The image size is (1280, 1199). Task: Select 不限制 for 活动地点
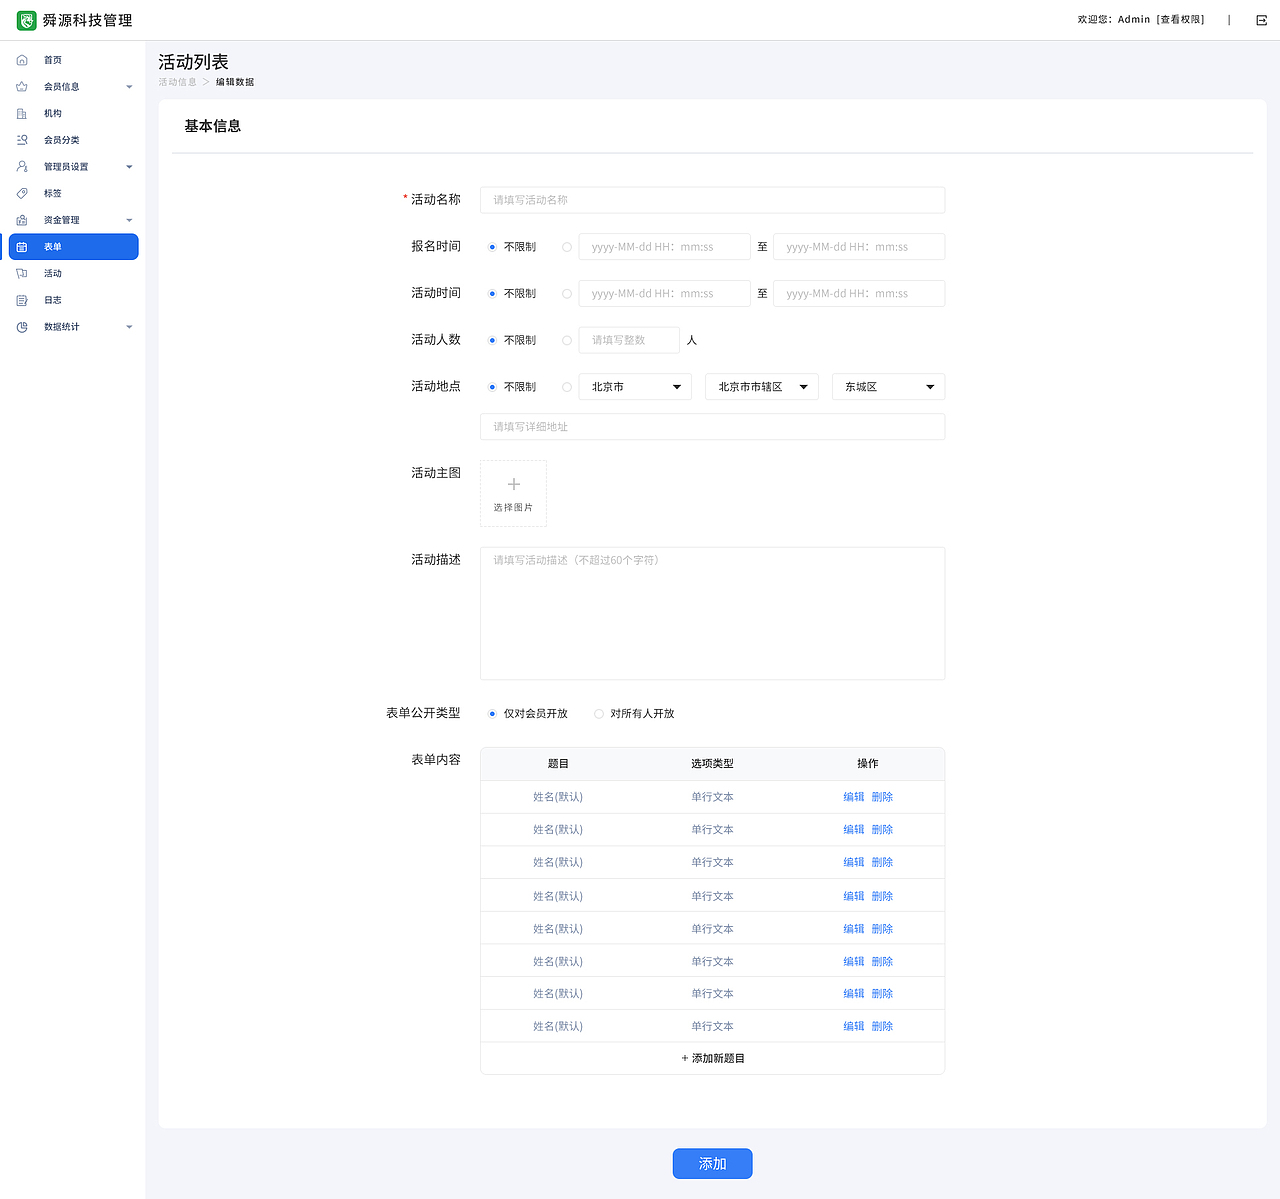(492, 387)
